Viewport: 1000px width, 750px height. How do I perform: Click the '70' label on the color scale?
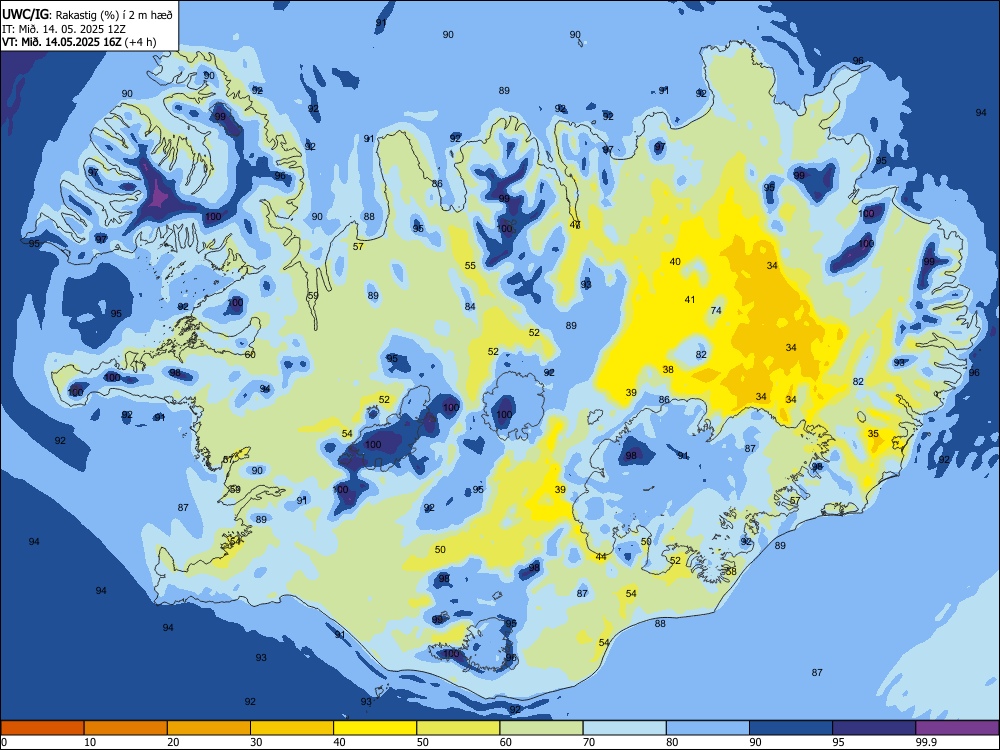coord(589,742)
